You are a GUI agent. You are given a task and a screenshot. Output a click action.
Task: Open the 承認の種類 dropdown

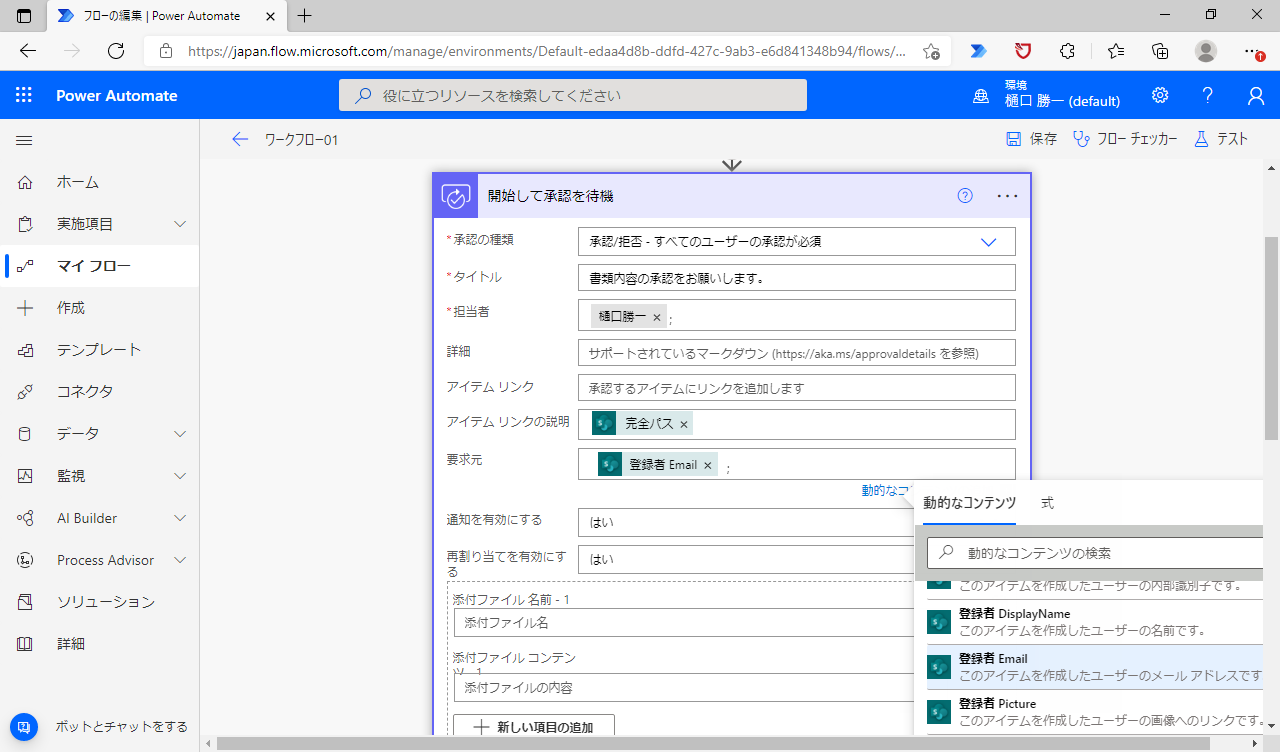pyautogui.click(x=796, y=242)
